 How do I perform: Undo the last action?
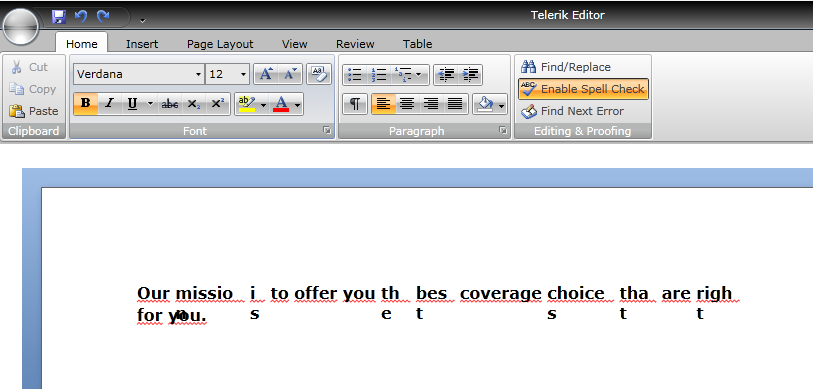point(81,17)
